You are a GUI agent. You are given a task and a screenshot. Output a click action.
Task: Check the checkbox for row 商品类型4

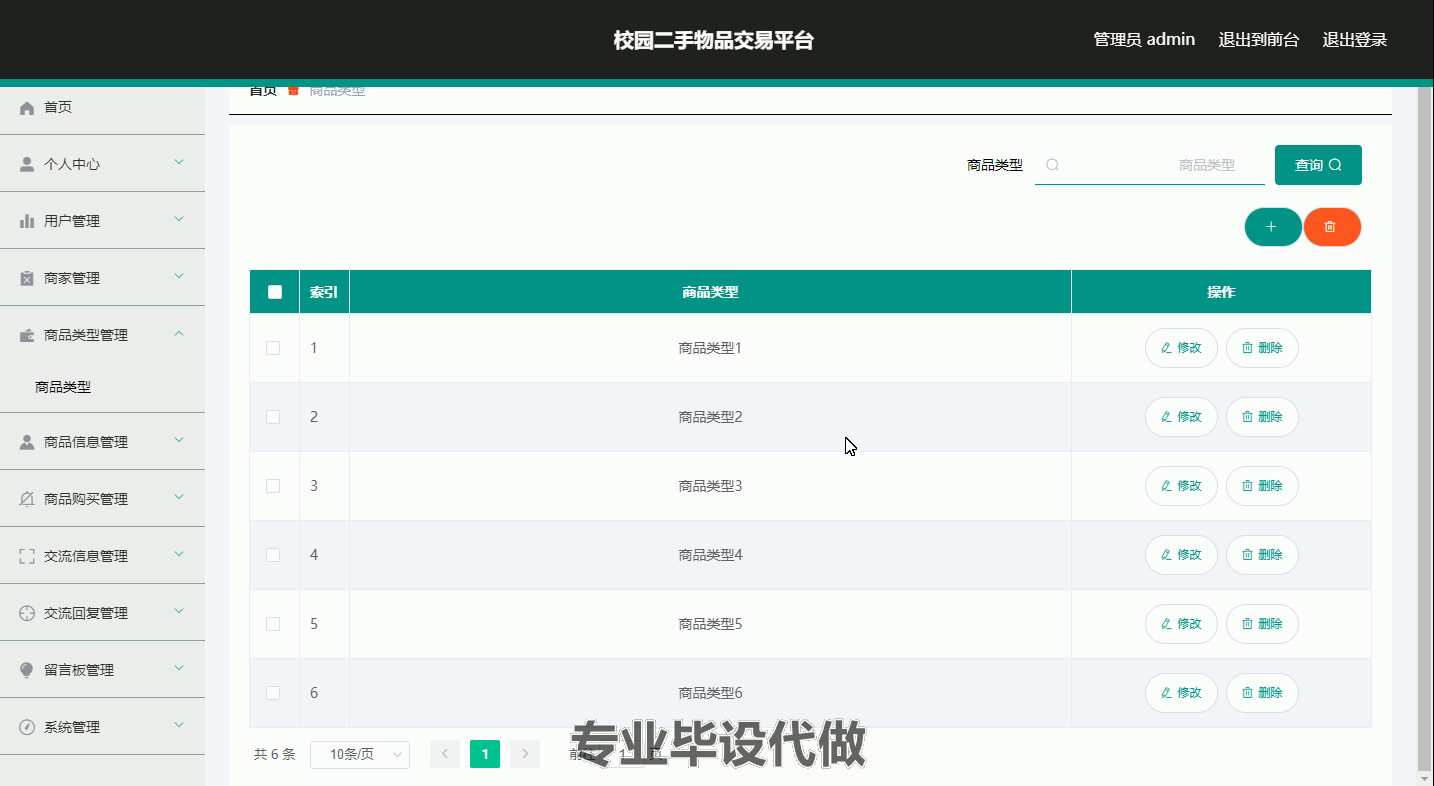pos(273,555)
